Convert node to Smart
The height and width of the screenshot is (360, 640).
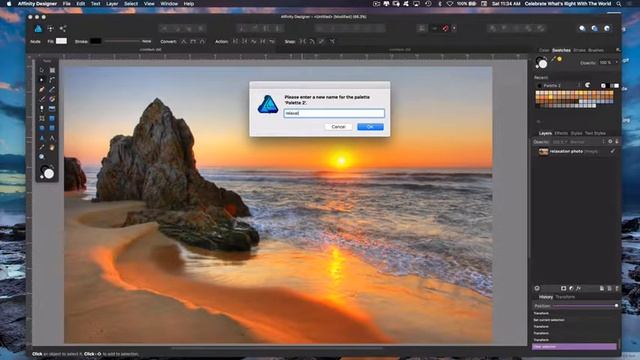click(x=202, y=42)
